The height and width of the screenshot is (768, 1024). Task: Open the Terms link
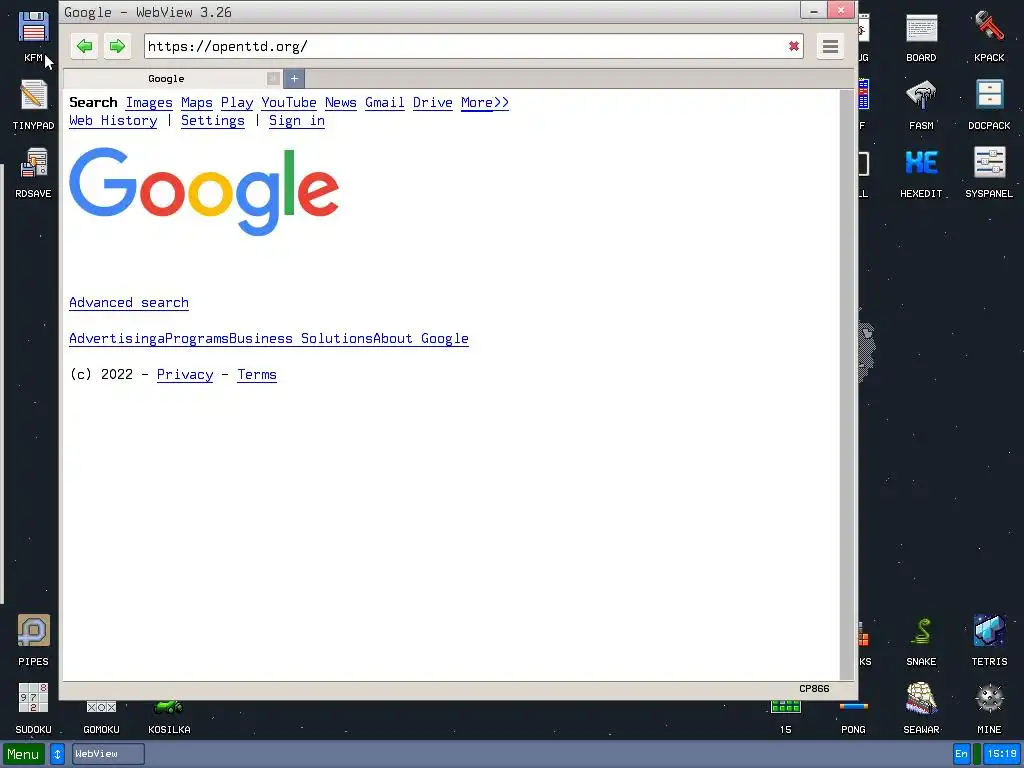(x=257, y=374)
